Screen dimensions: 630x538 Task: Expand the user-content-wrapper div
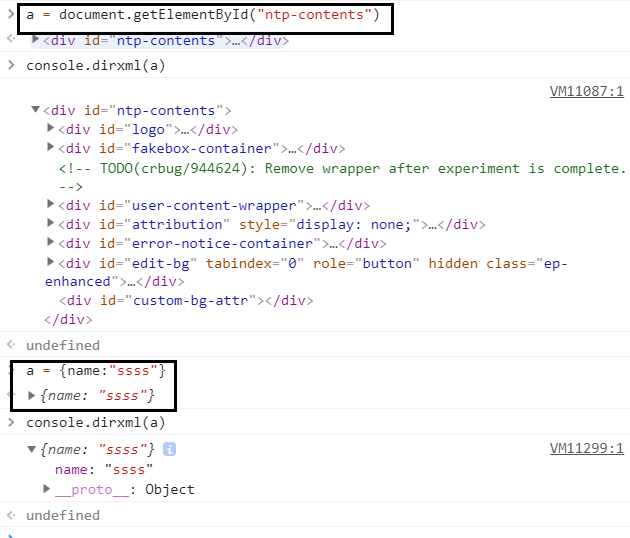click(50, 204)
